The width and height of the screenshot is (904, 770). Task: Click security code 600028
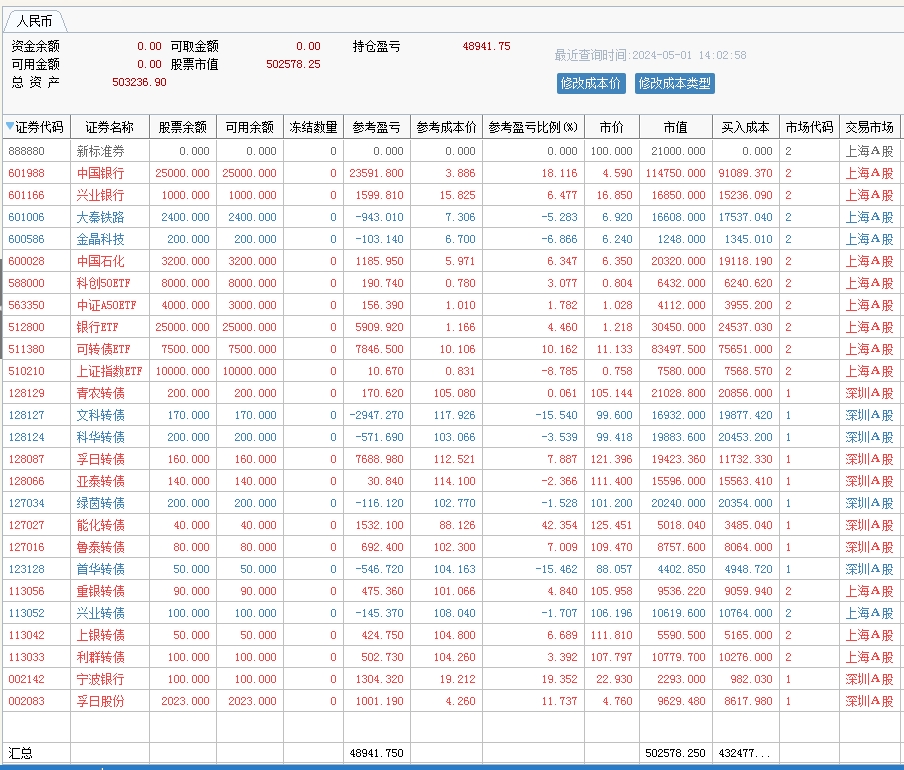tap(27, 261)
